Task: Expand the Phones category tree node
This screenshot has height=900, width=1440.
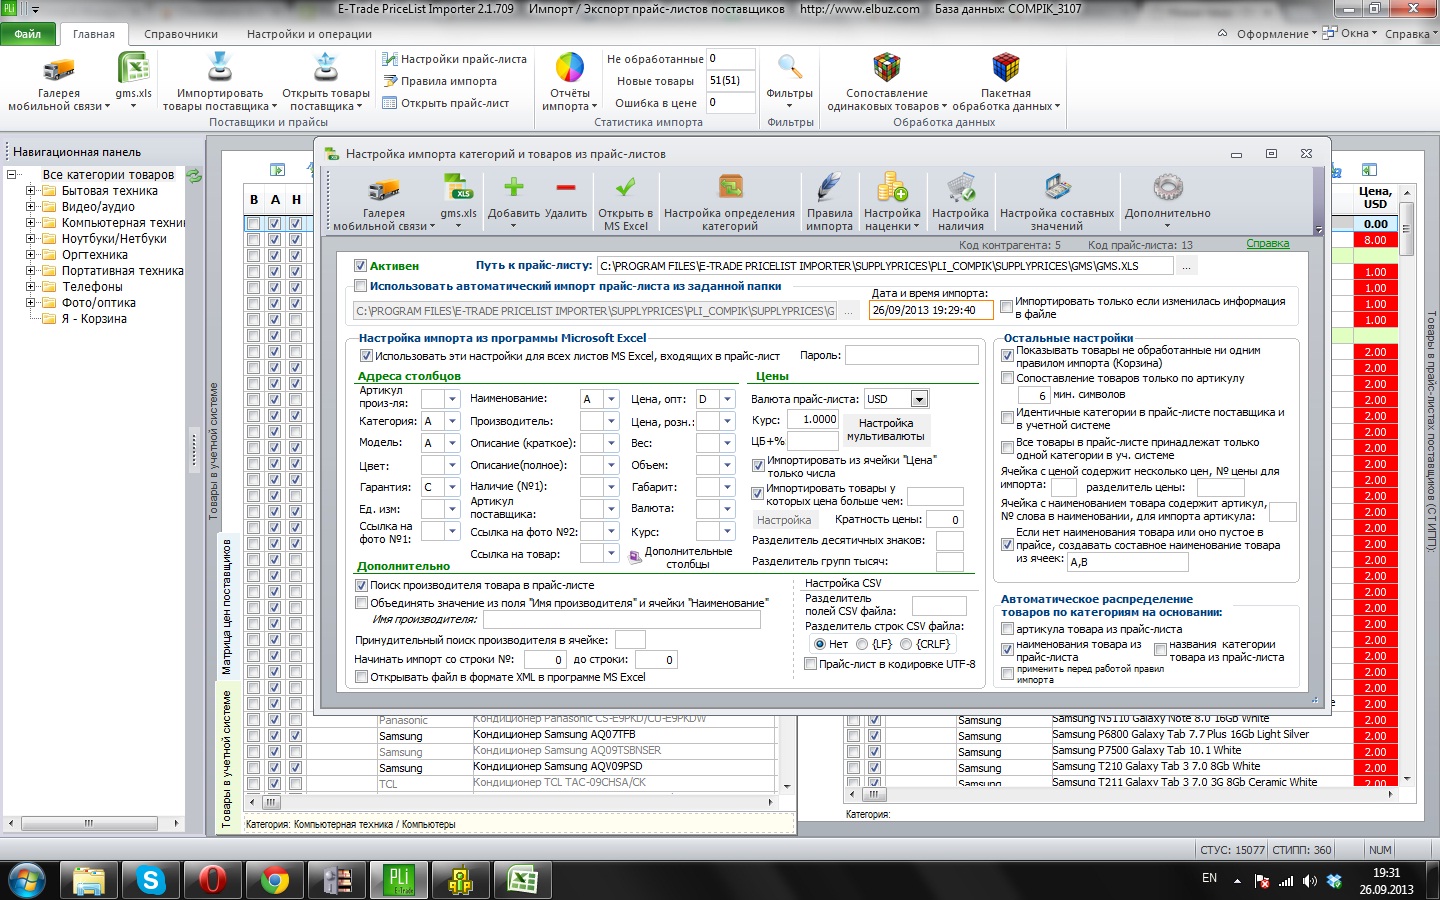Action: point(30,287)
